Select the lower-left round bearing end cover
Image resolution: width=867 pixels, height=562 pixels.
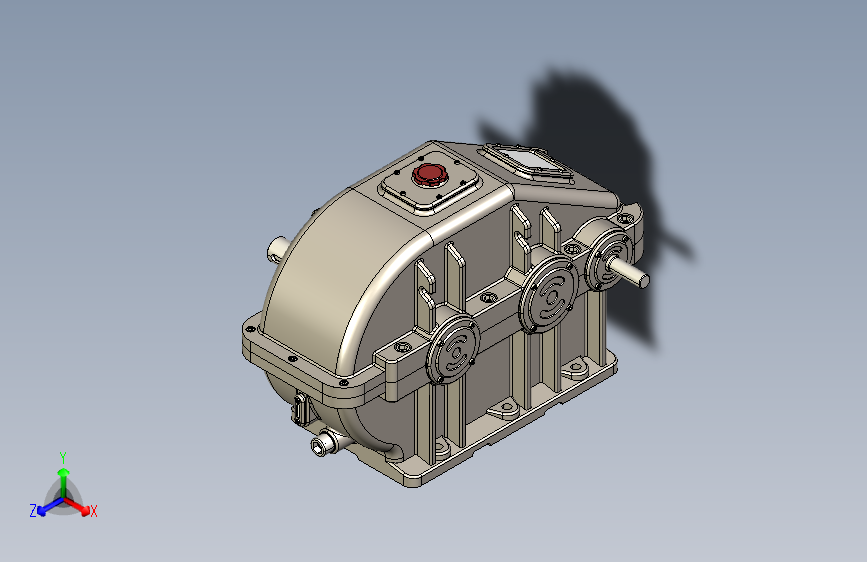click(453, 350)
